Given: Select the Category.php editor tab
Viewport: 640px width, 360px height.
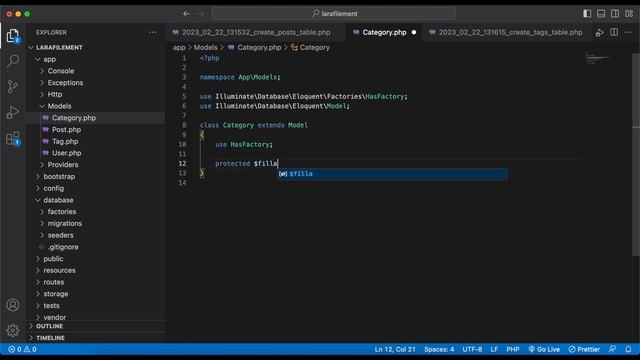Looking at the screenshot, I should [384, 32].
